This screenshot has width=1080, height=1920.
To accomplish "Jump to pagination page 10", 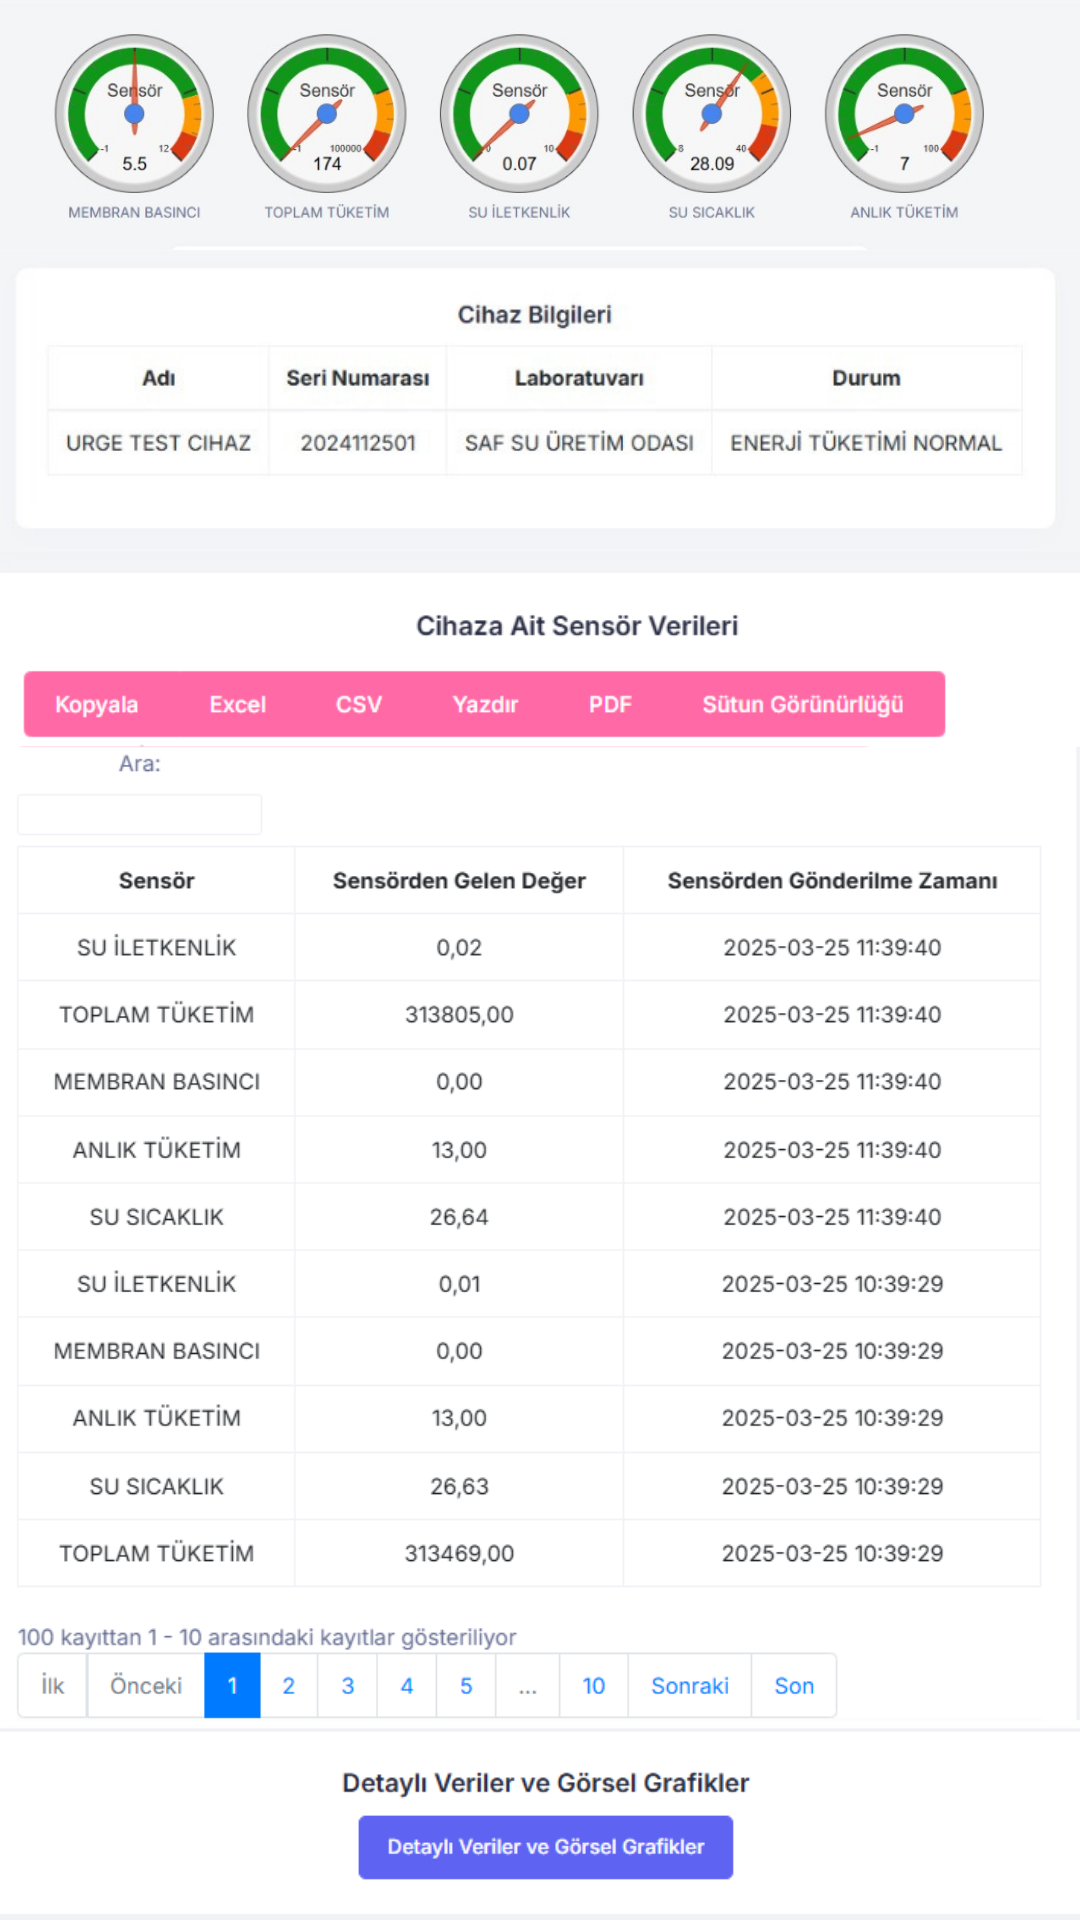I will [594, 1686].
